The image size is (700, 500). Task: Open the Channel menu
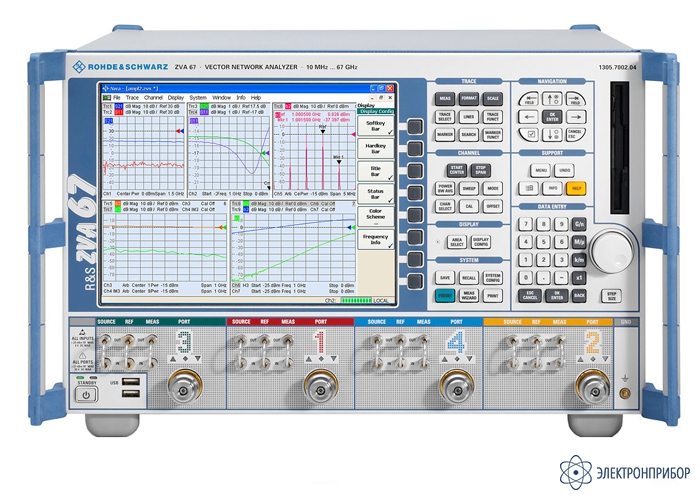(153, 97)
